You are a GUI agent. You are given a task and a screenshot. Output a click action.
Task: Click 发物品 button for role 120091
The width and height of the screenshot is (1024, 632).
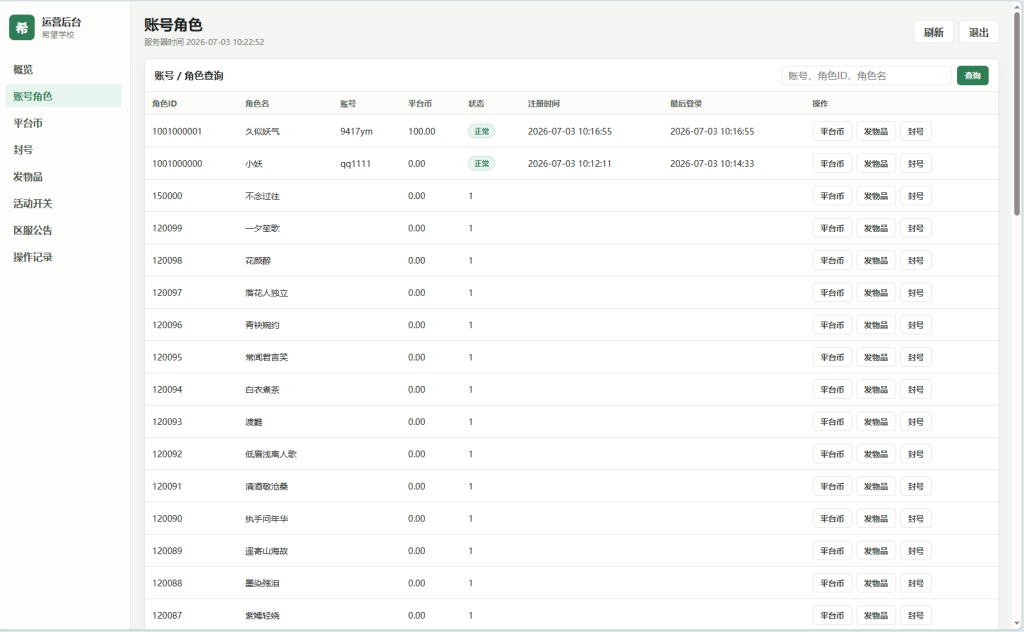(x=876, y=486)
